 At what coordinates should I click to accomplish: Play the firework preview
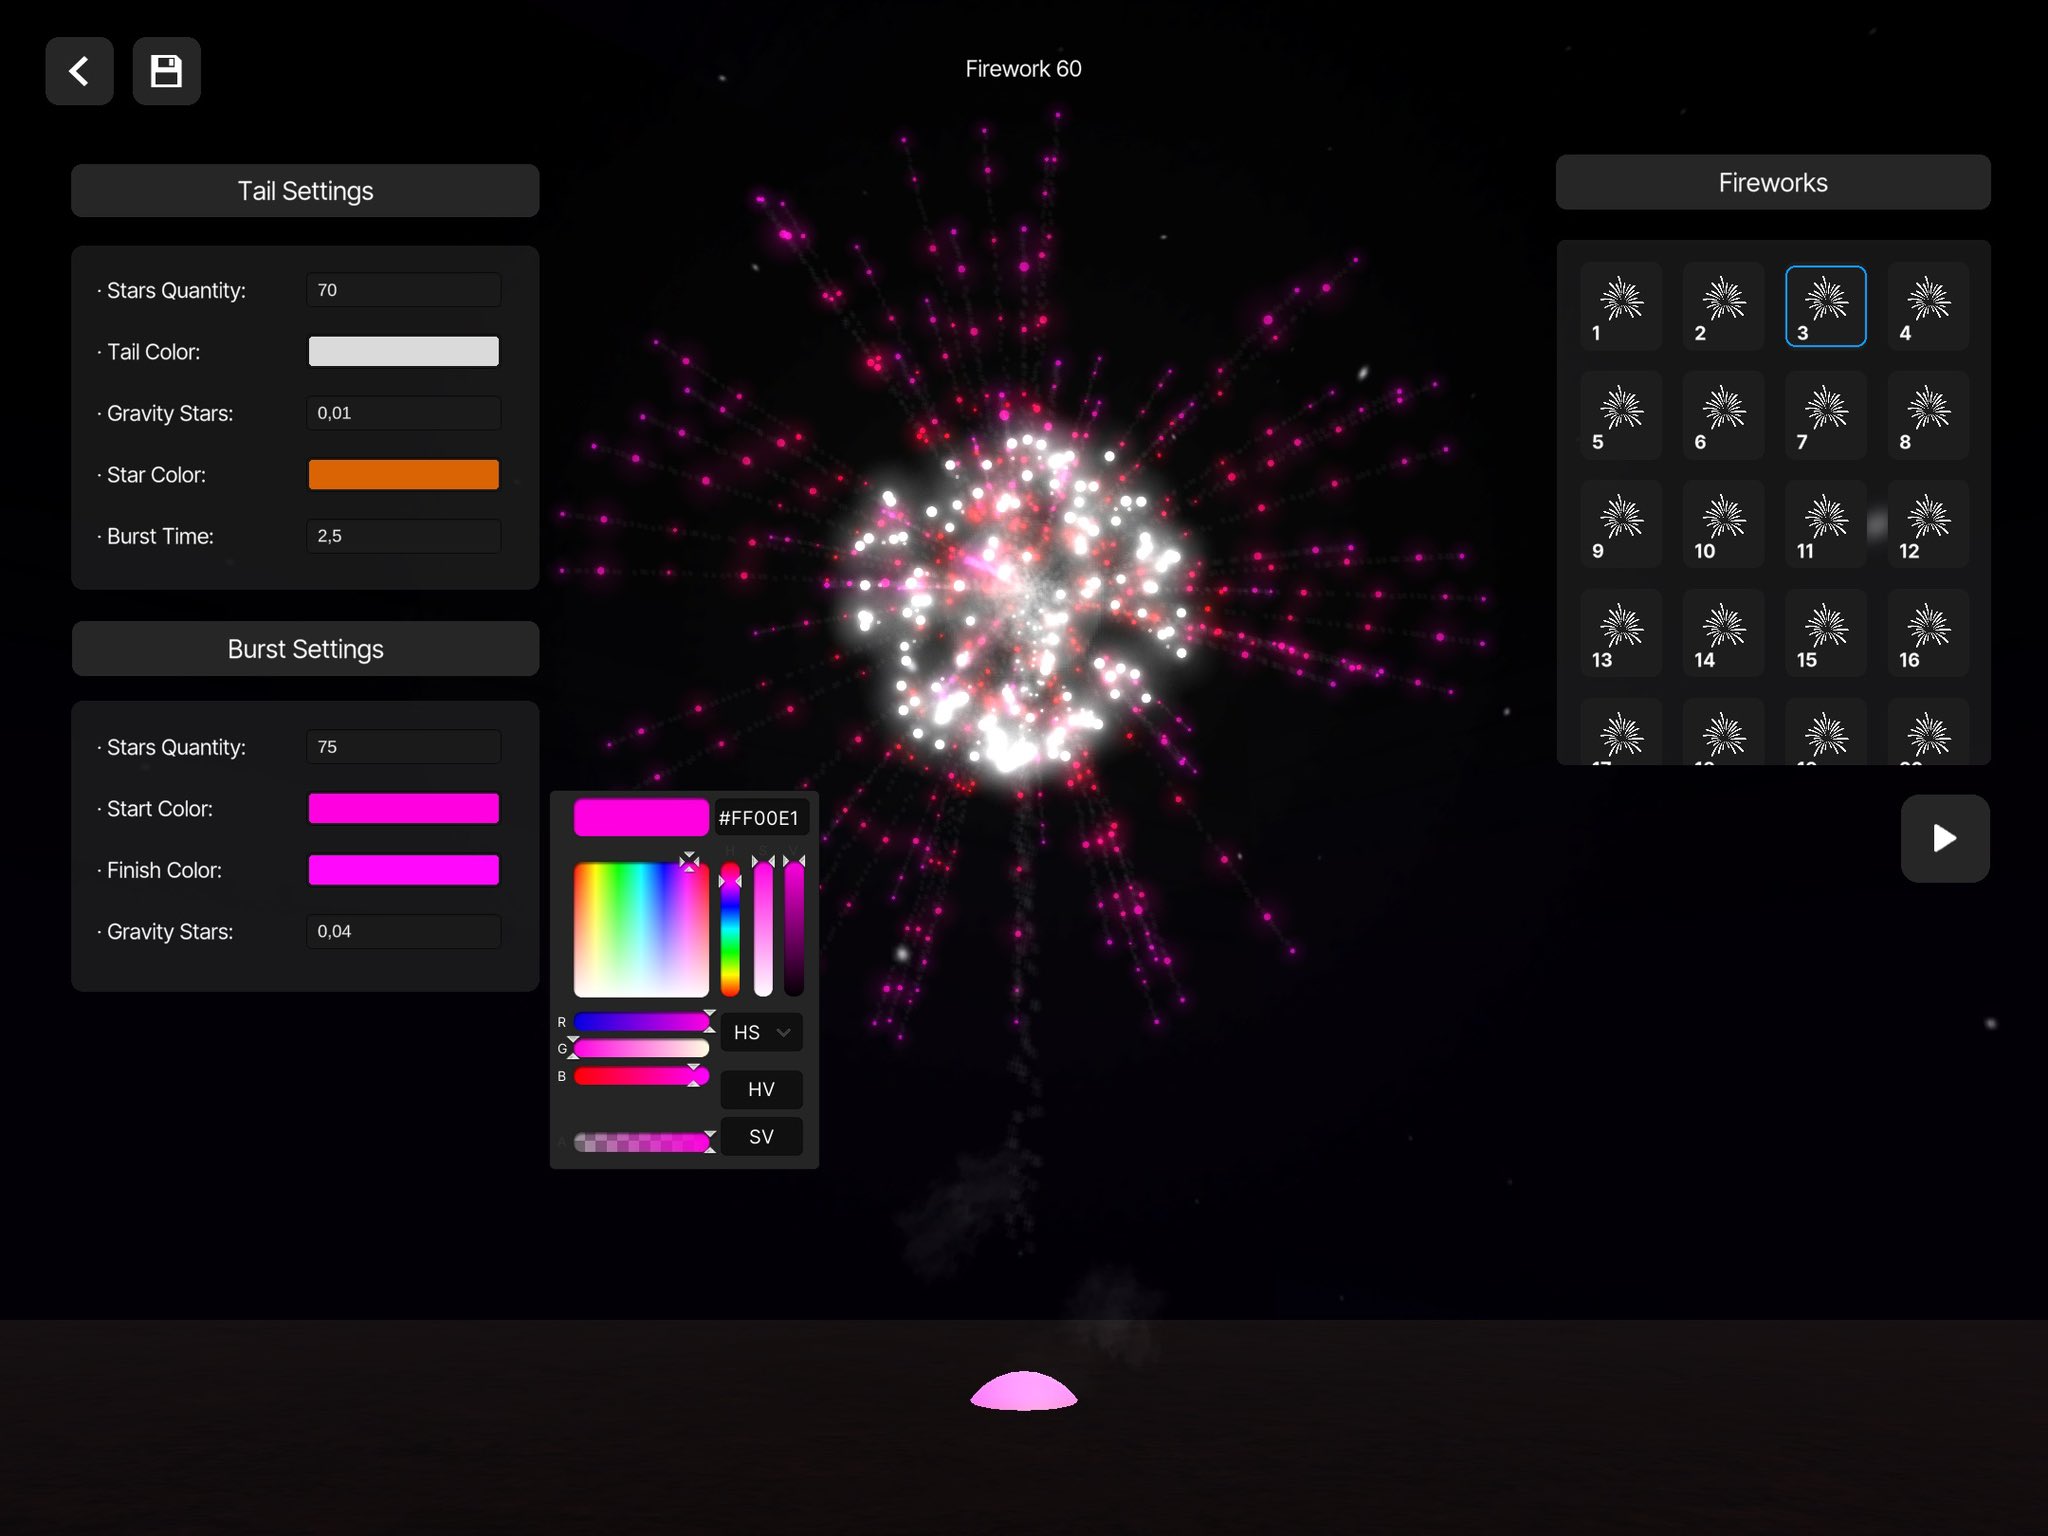point(1943,838)
